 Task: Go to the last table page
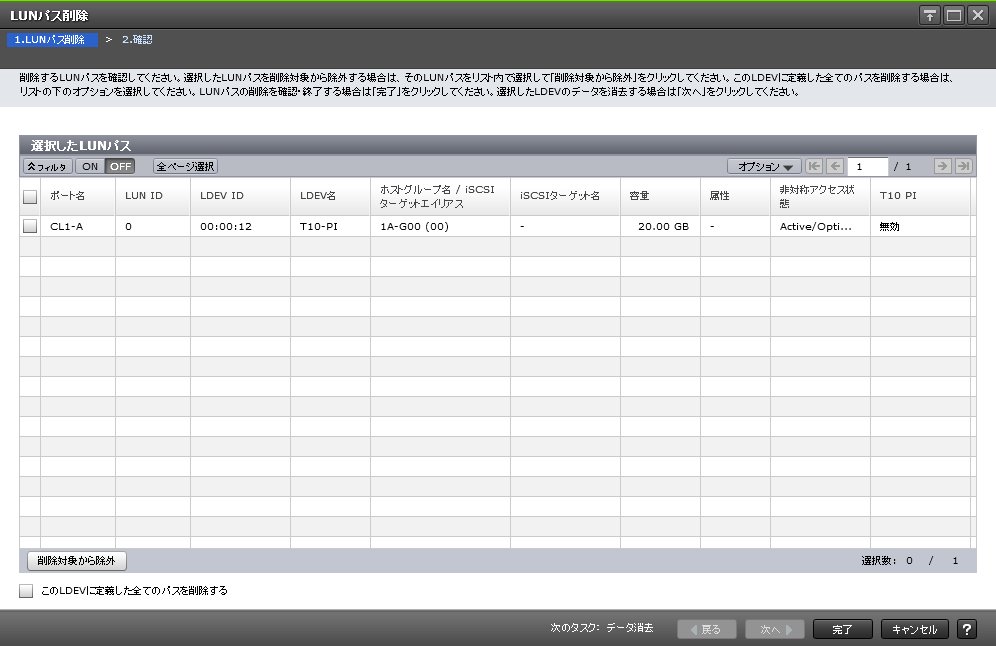964,166
